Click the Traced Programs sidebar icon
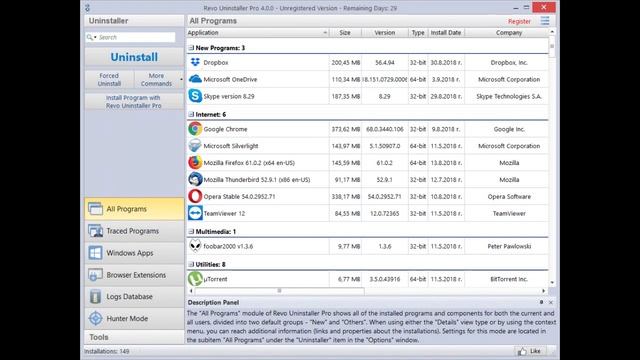640x360 pixels. [96, 231]
